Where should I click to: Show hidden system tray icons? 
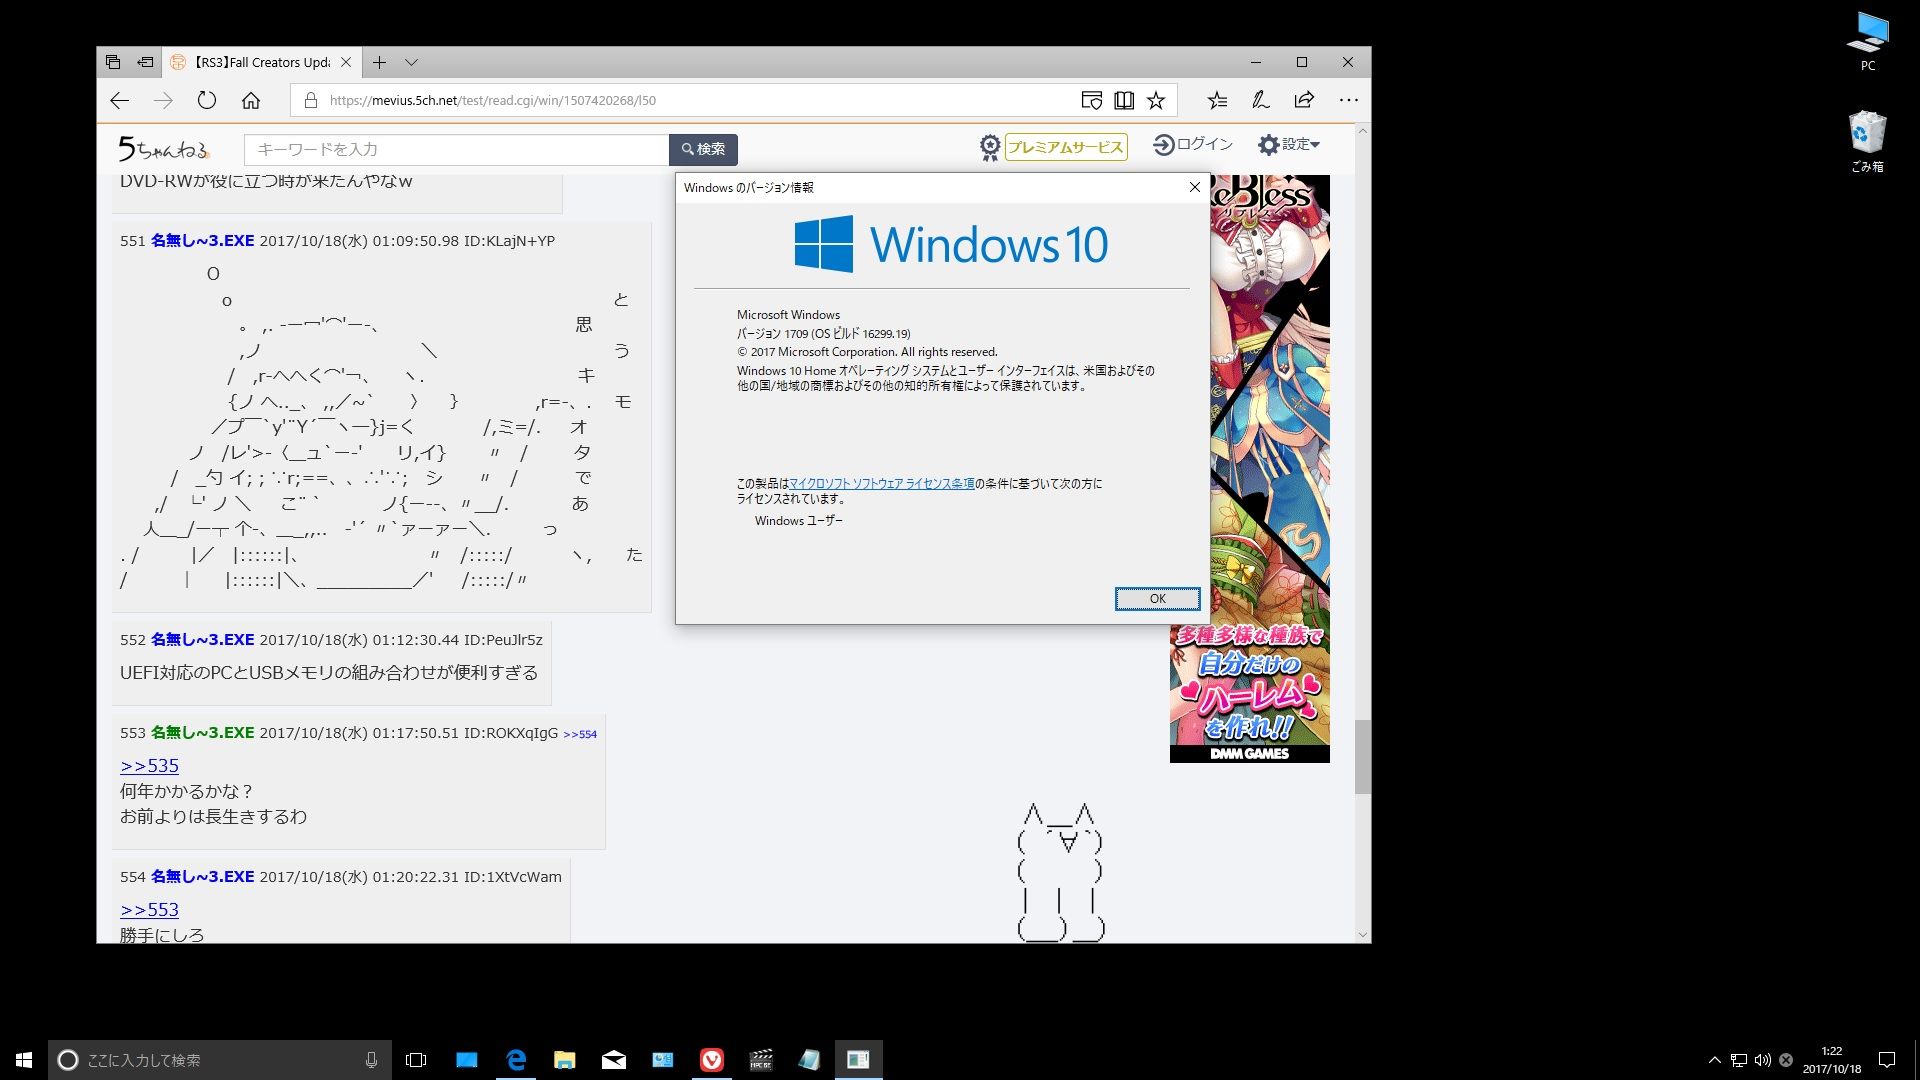[1714, 1060]
